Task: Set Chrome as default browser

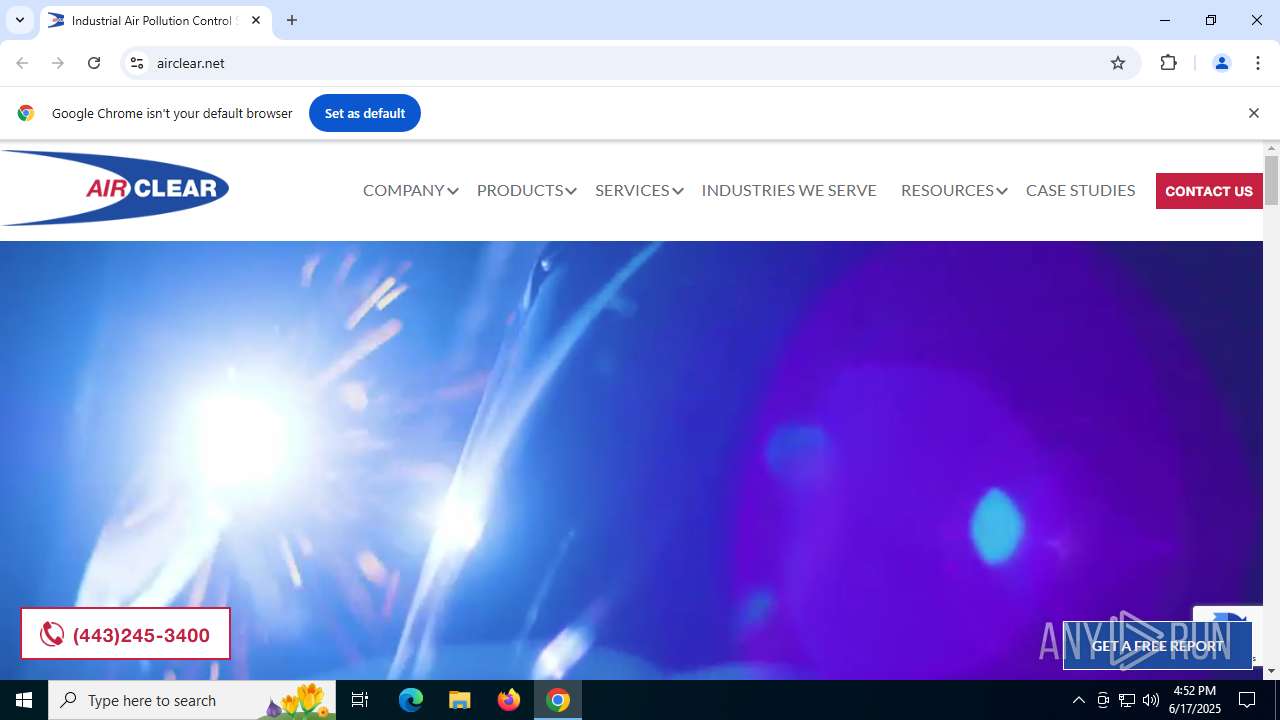Action: pos(365,113)
